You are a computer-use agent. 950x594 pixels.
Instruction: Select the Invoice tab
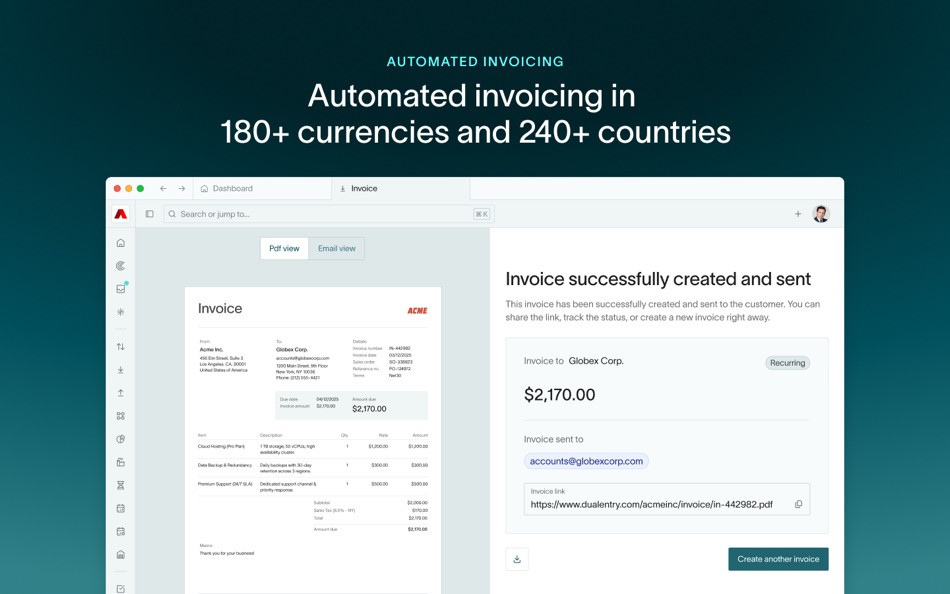tap(400, 189)
